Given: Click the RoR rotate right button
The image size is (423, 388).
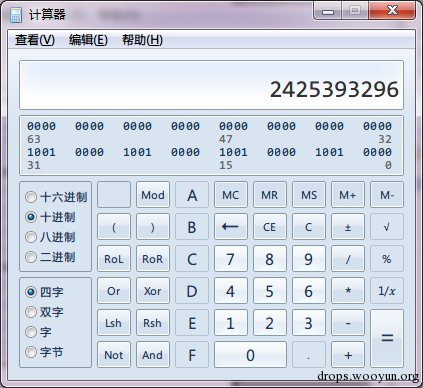Looking at the screenshot, I should pyautogui.click(x=153, y=259).
